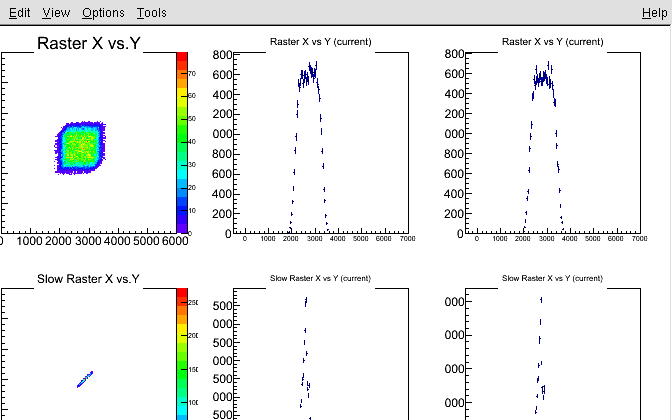672x420 pixels.
Task: Click the top-right 'Raster X vs Y (current)' title
Action: (x=552, y=42)
